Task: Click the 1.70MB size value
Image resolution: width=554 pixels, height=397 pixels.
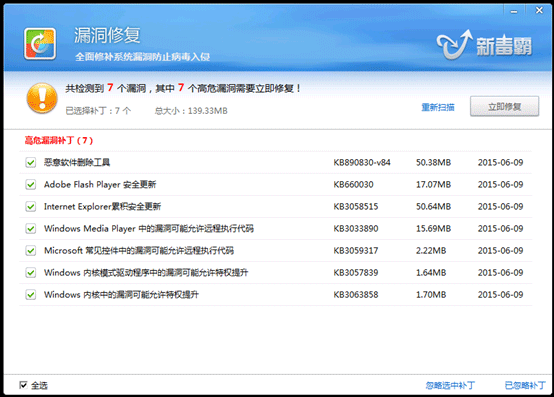Action: [x=431, y=295]
